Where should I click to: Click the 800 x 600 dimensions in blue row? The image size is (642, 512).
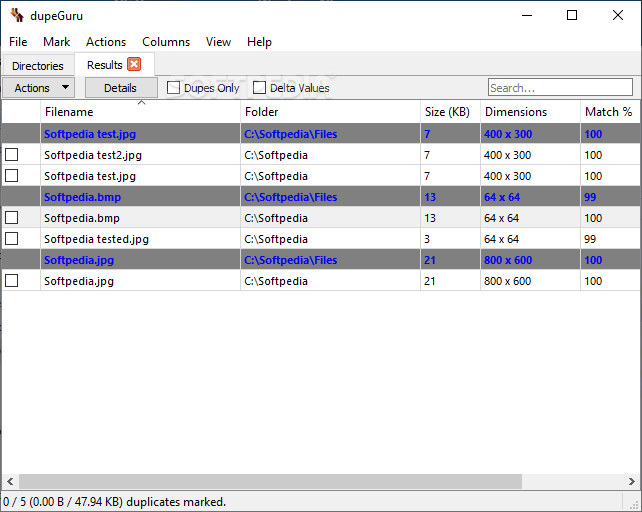(508, 260)
